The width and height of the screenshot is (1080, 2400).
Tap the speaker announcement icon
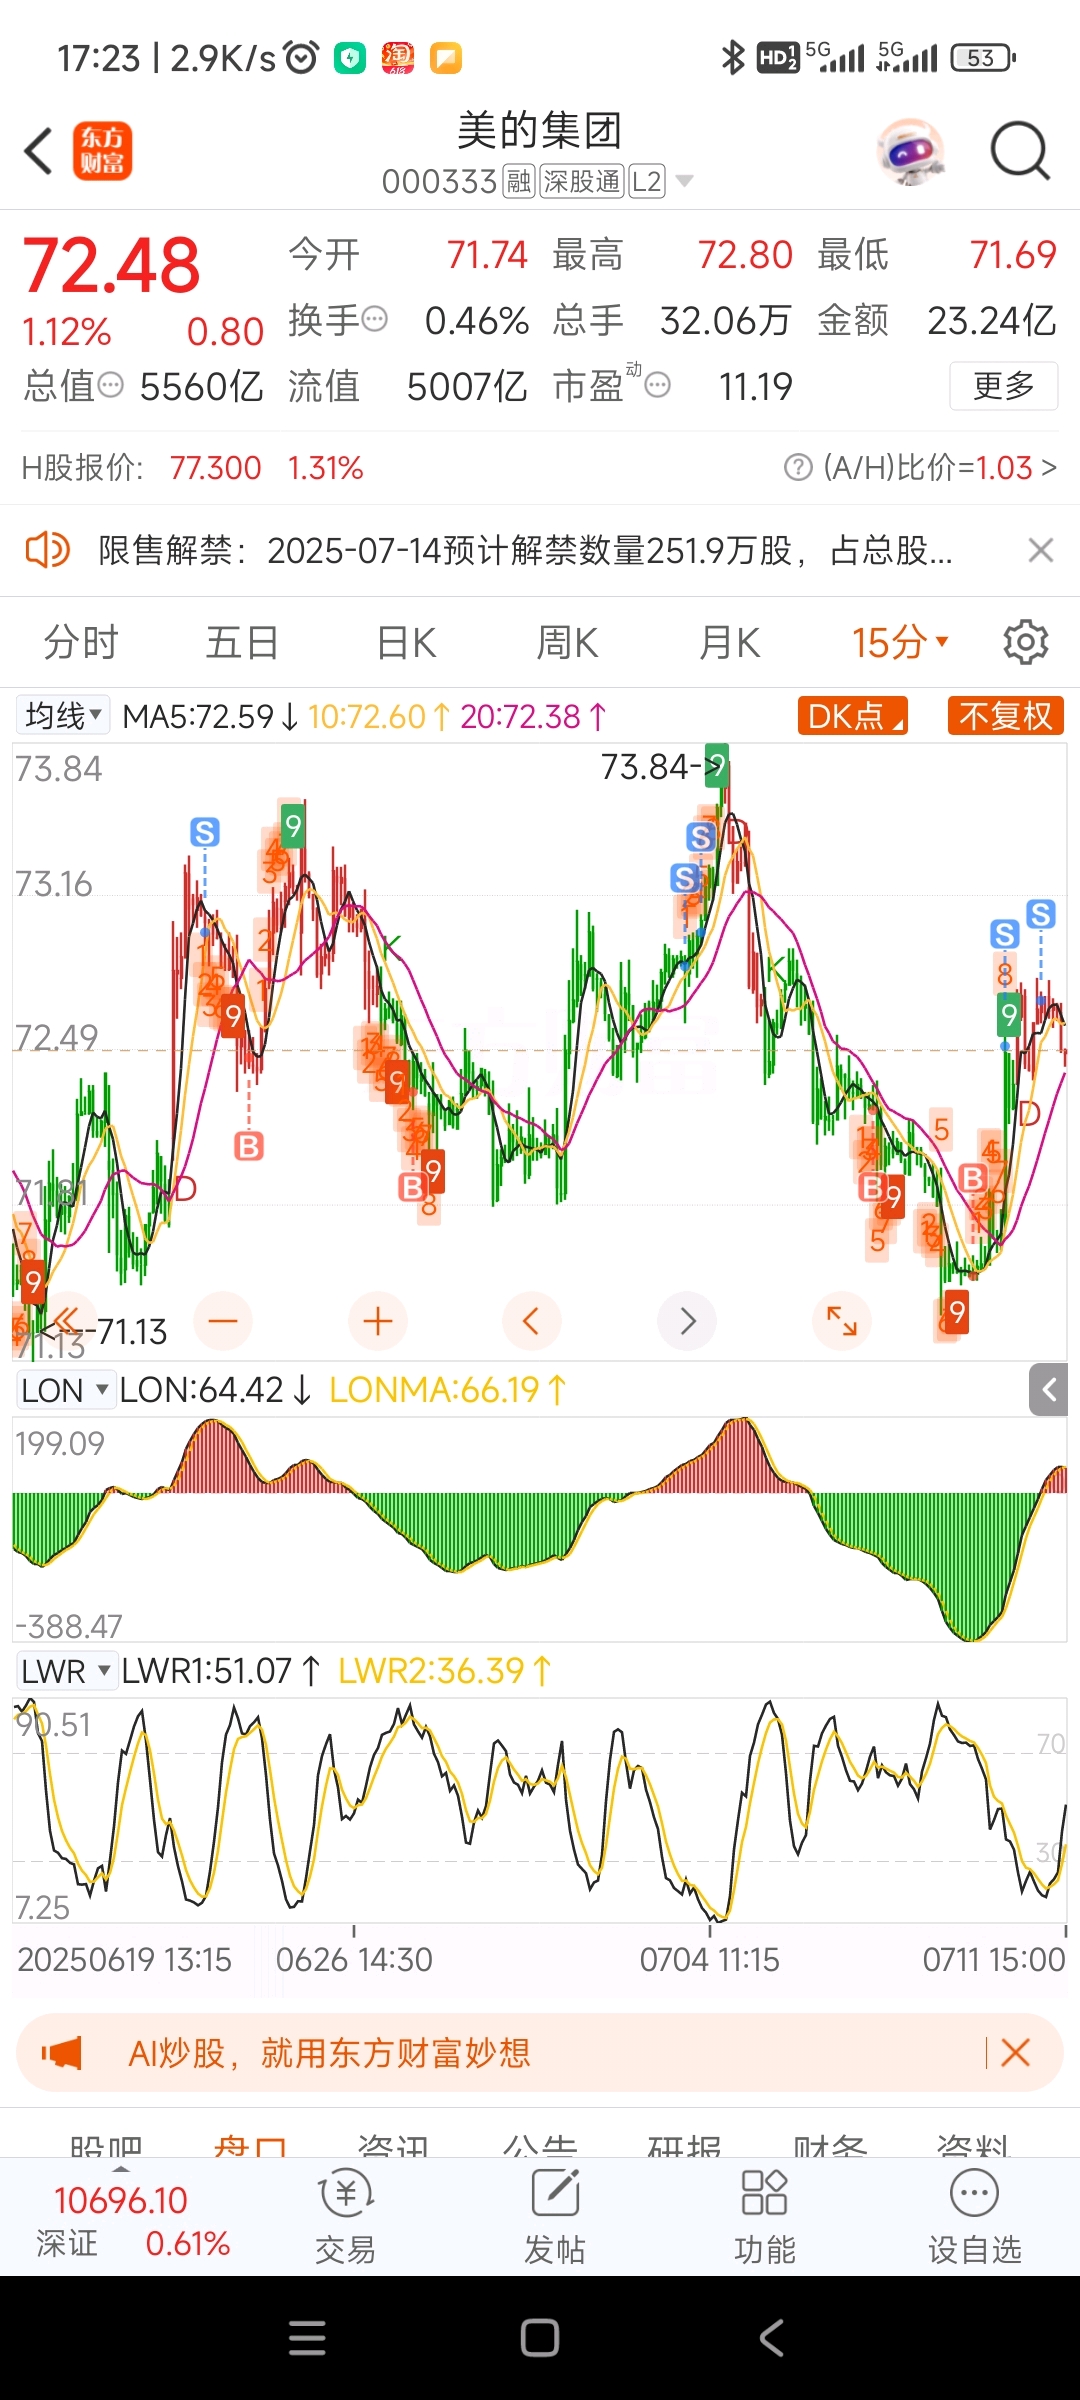pyautogui.click(x=47, y=550)
